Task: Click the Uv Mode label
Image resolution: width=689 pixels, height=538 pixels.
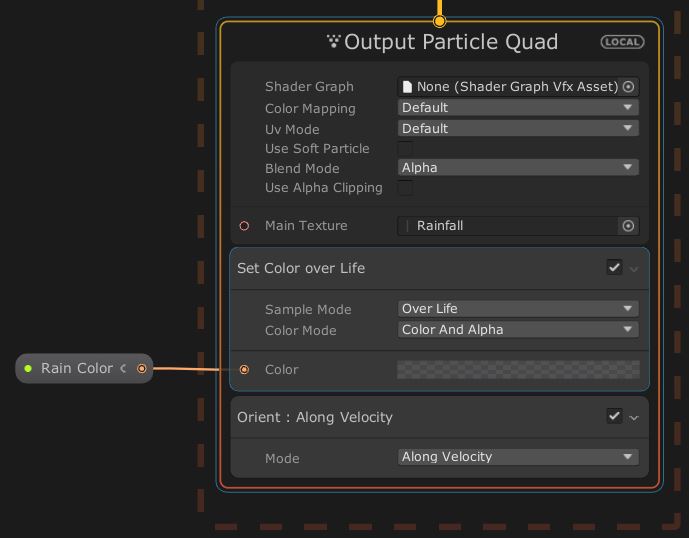Action: [x=292, y=129]
